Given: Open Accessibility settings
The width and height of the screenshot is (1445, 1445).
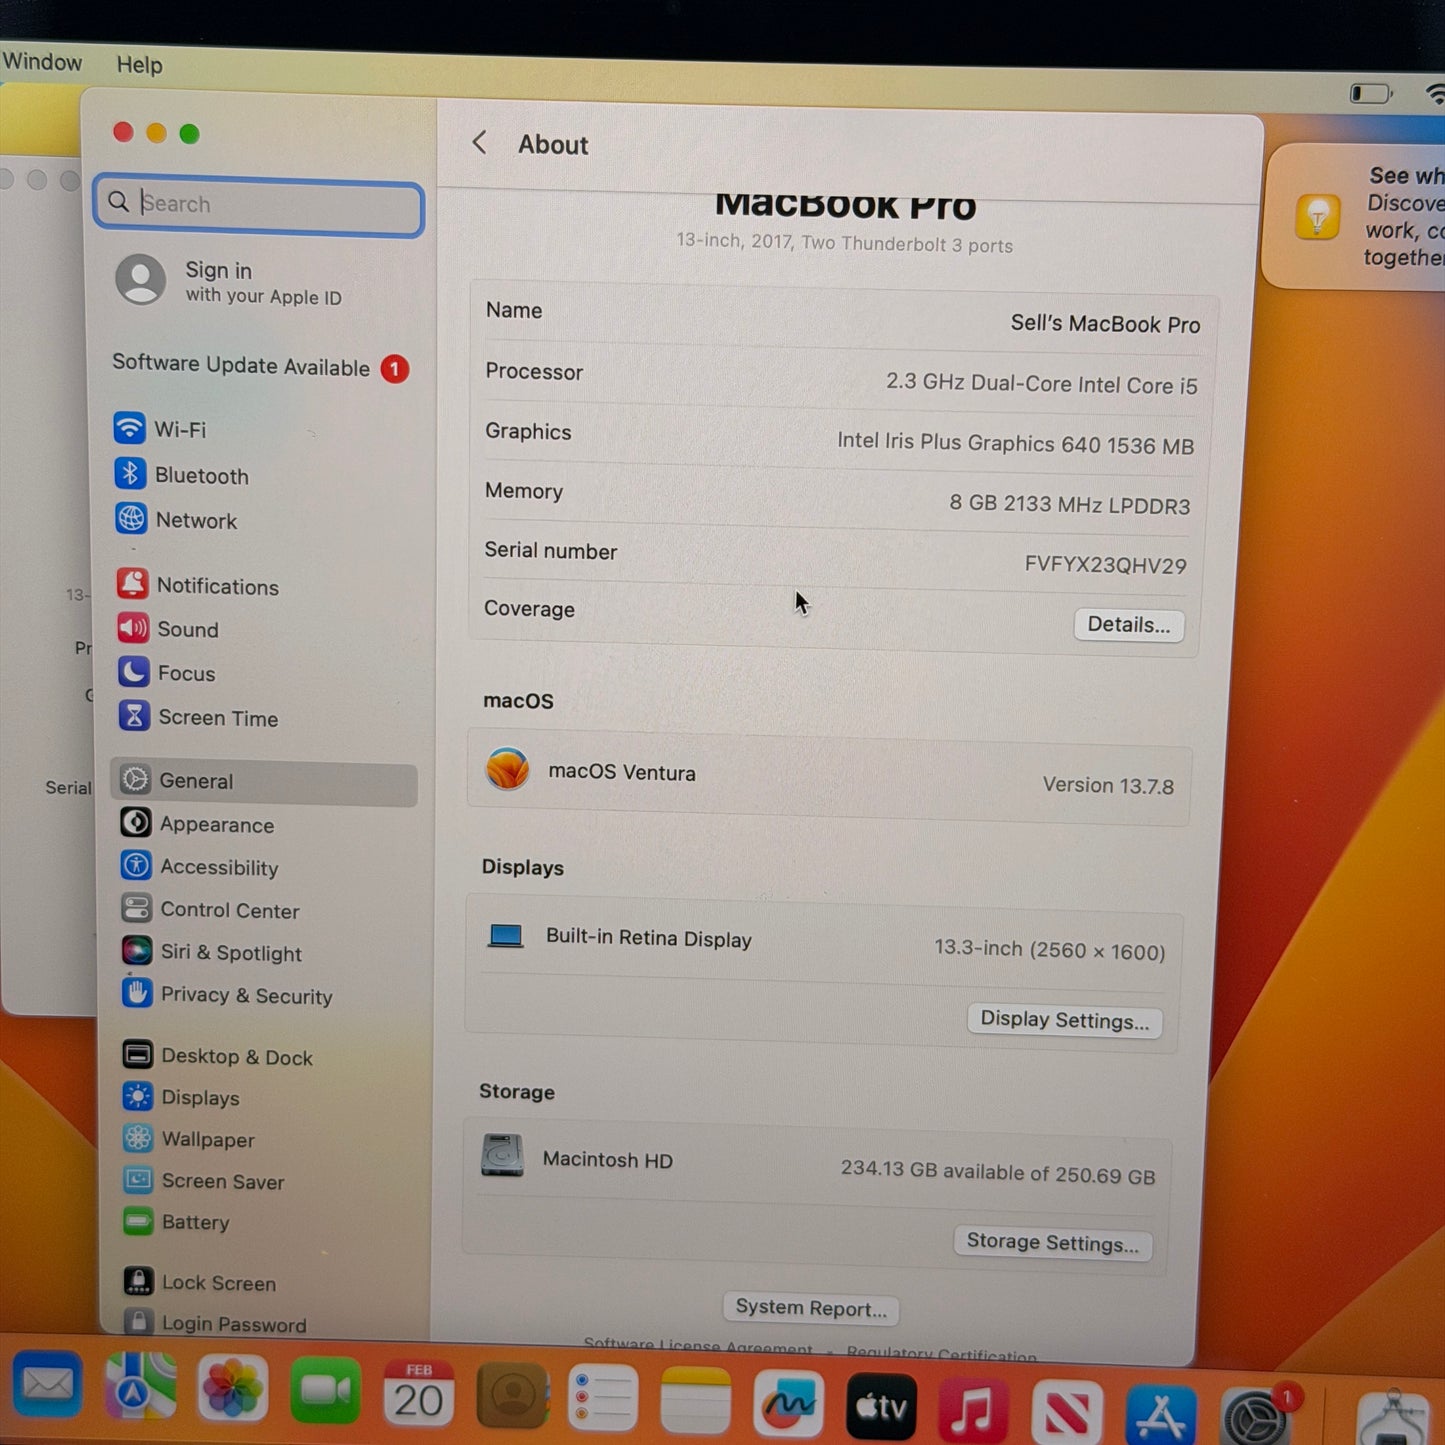Looking at the screenshot, I should 200,867.
